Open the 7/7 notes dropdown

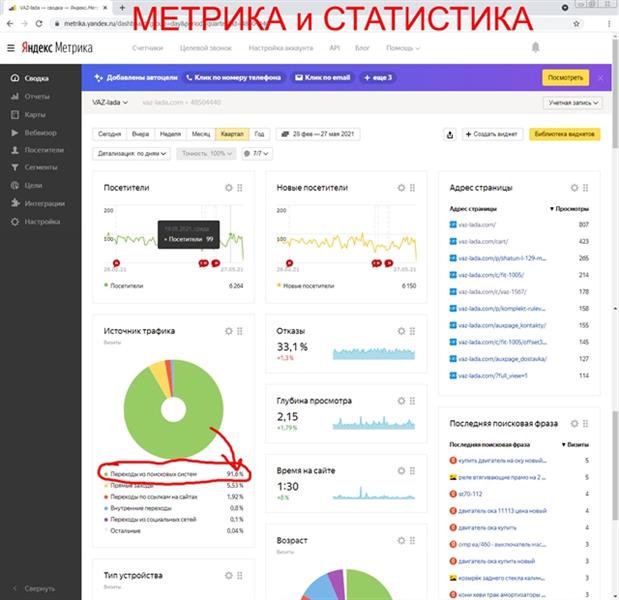(x=257, y=154)
